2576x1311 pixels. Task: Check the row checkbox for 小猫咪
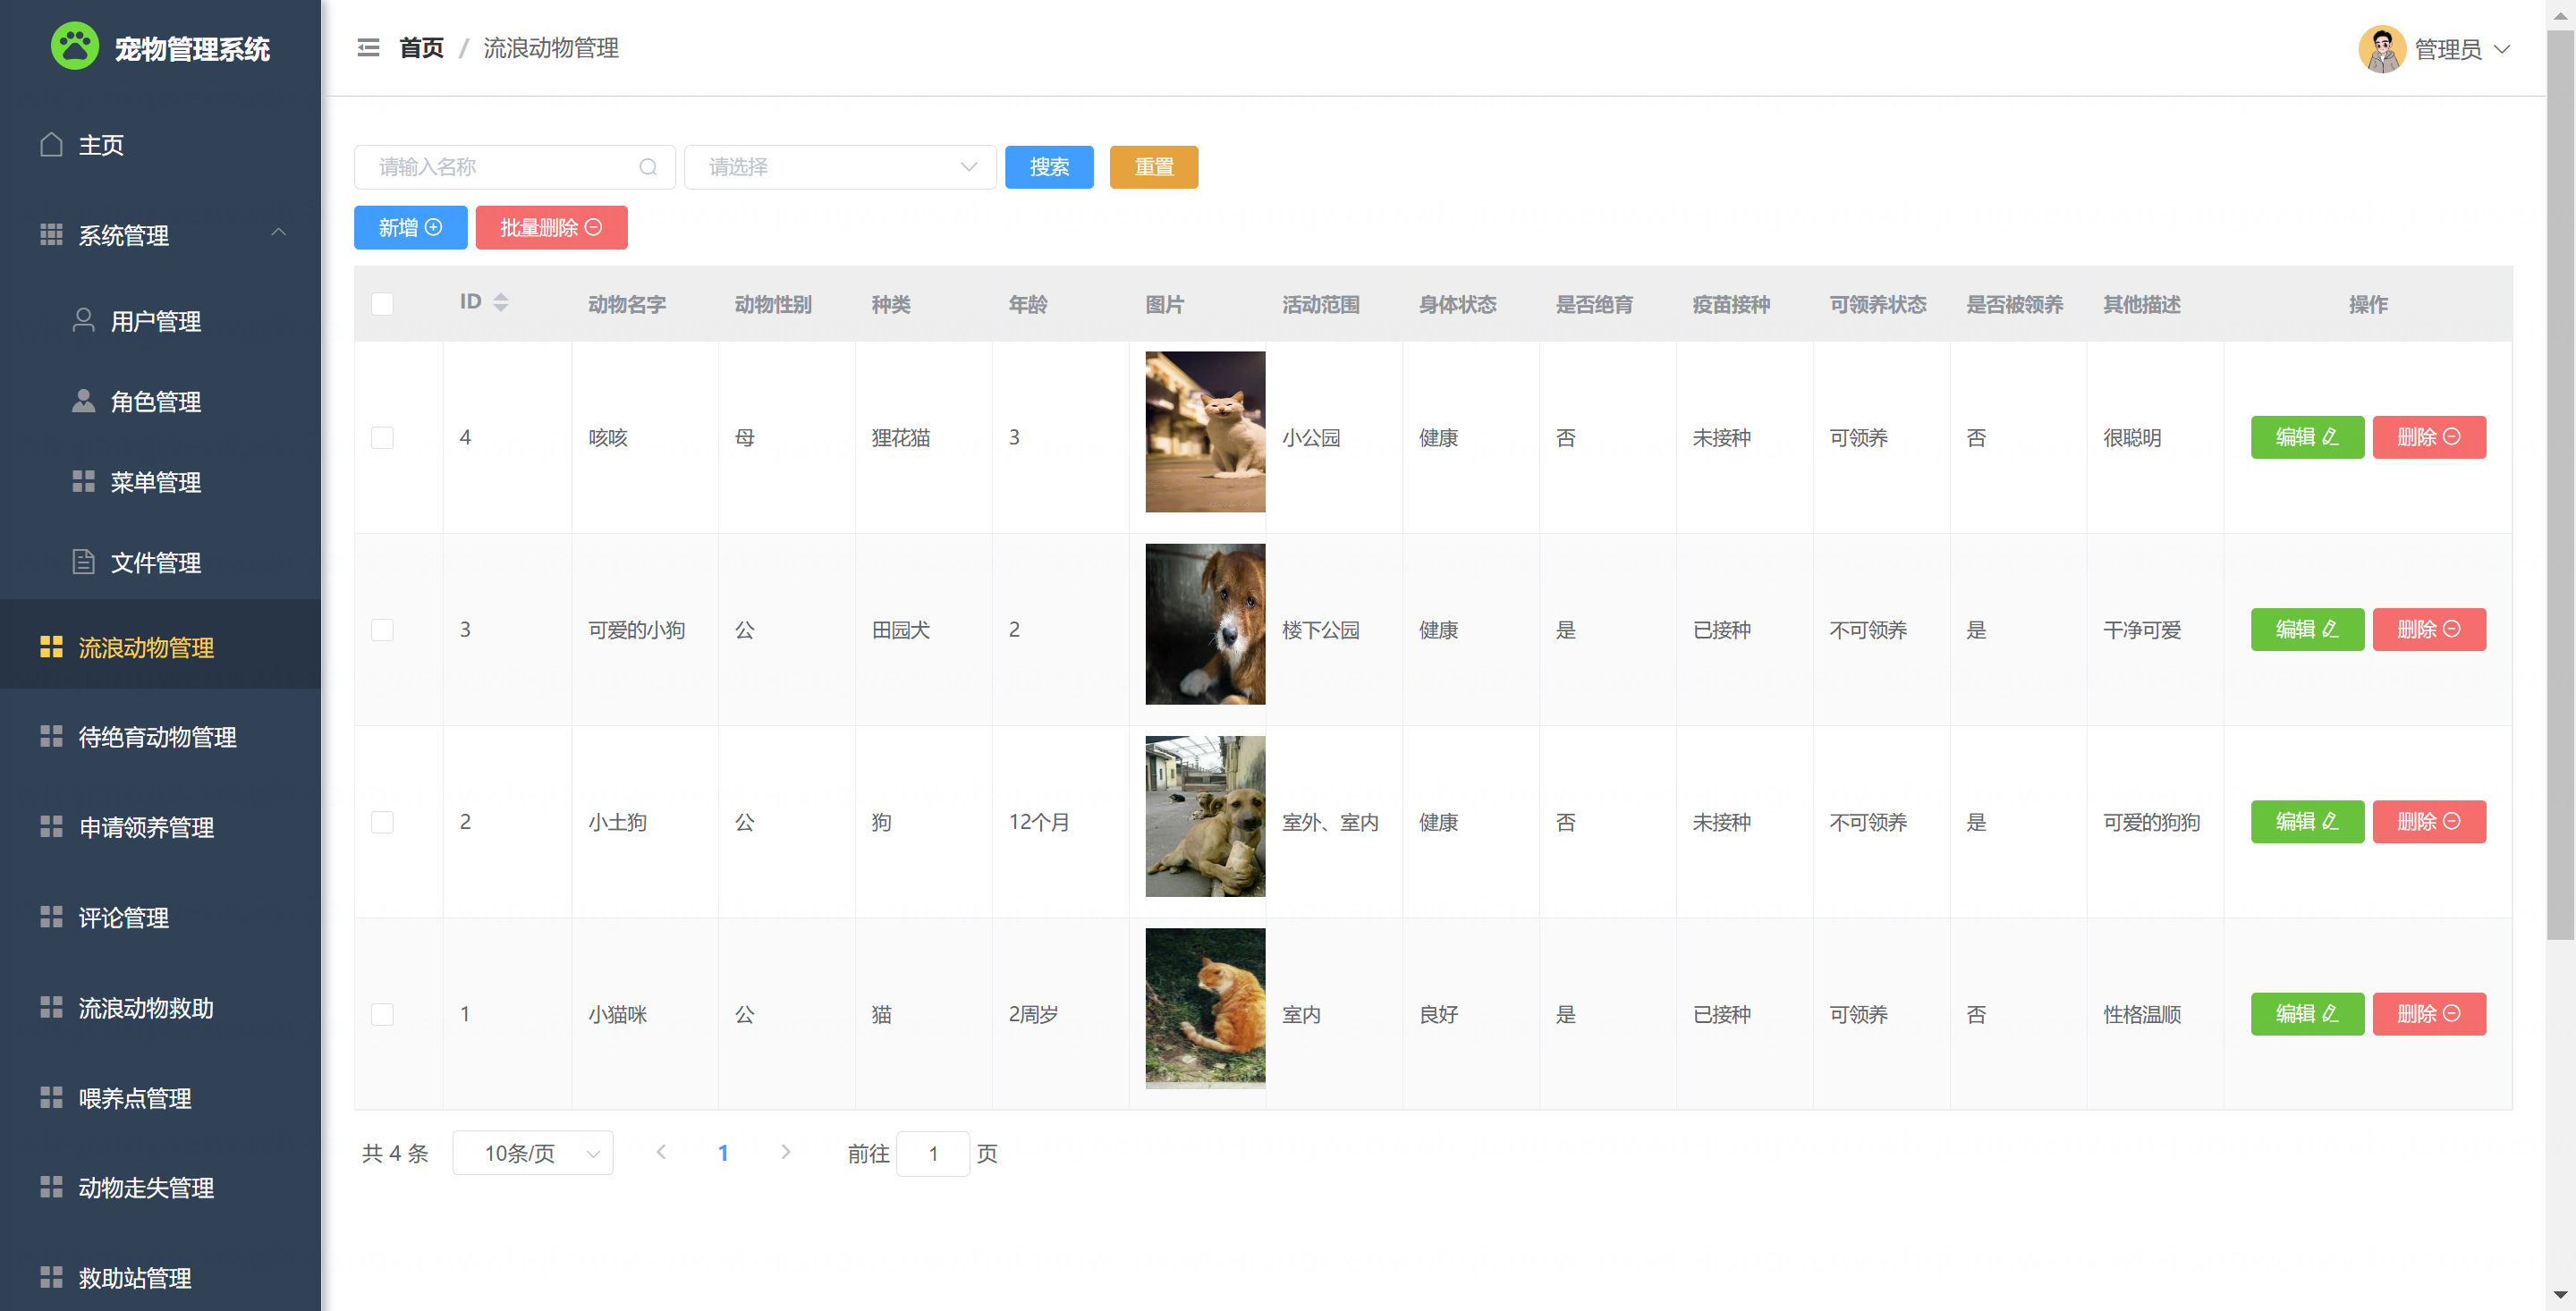tap(382, 1015)
